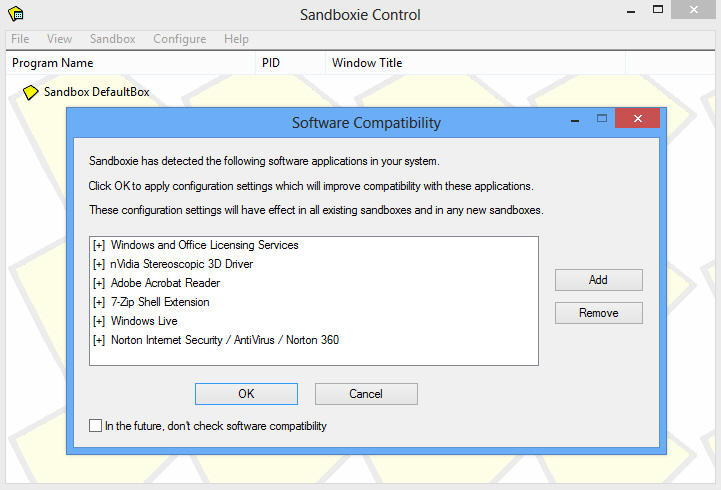Screen dimensions: 721x490
Task: Click the Program Name column header
Action: 131,63
